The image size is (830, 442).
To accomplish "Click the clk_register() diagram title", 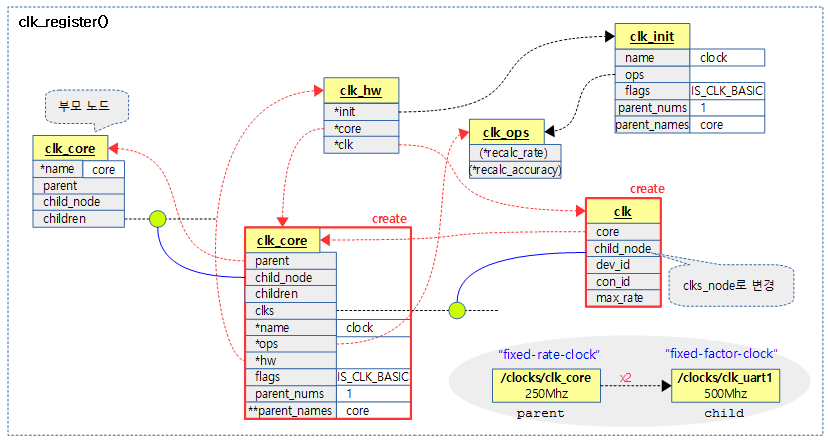I will click(x=64, y=22).
